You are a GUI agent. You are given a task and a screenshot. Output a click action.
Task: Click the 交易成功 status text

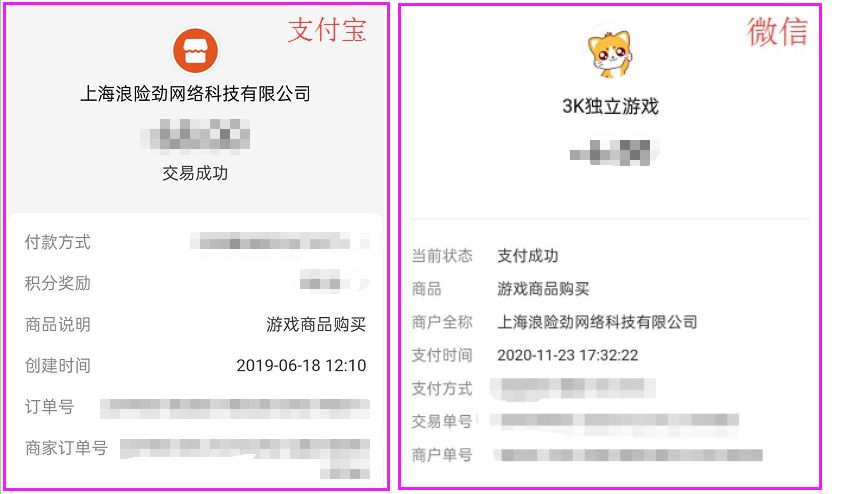coord(195,173)
